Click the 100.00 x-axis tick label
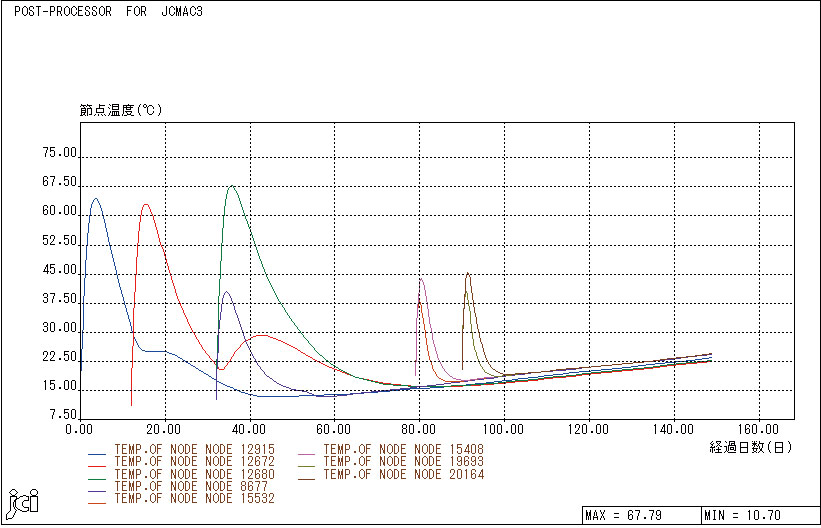The height and width of the screenshot is (528, 821). tap(504, 430)
